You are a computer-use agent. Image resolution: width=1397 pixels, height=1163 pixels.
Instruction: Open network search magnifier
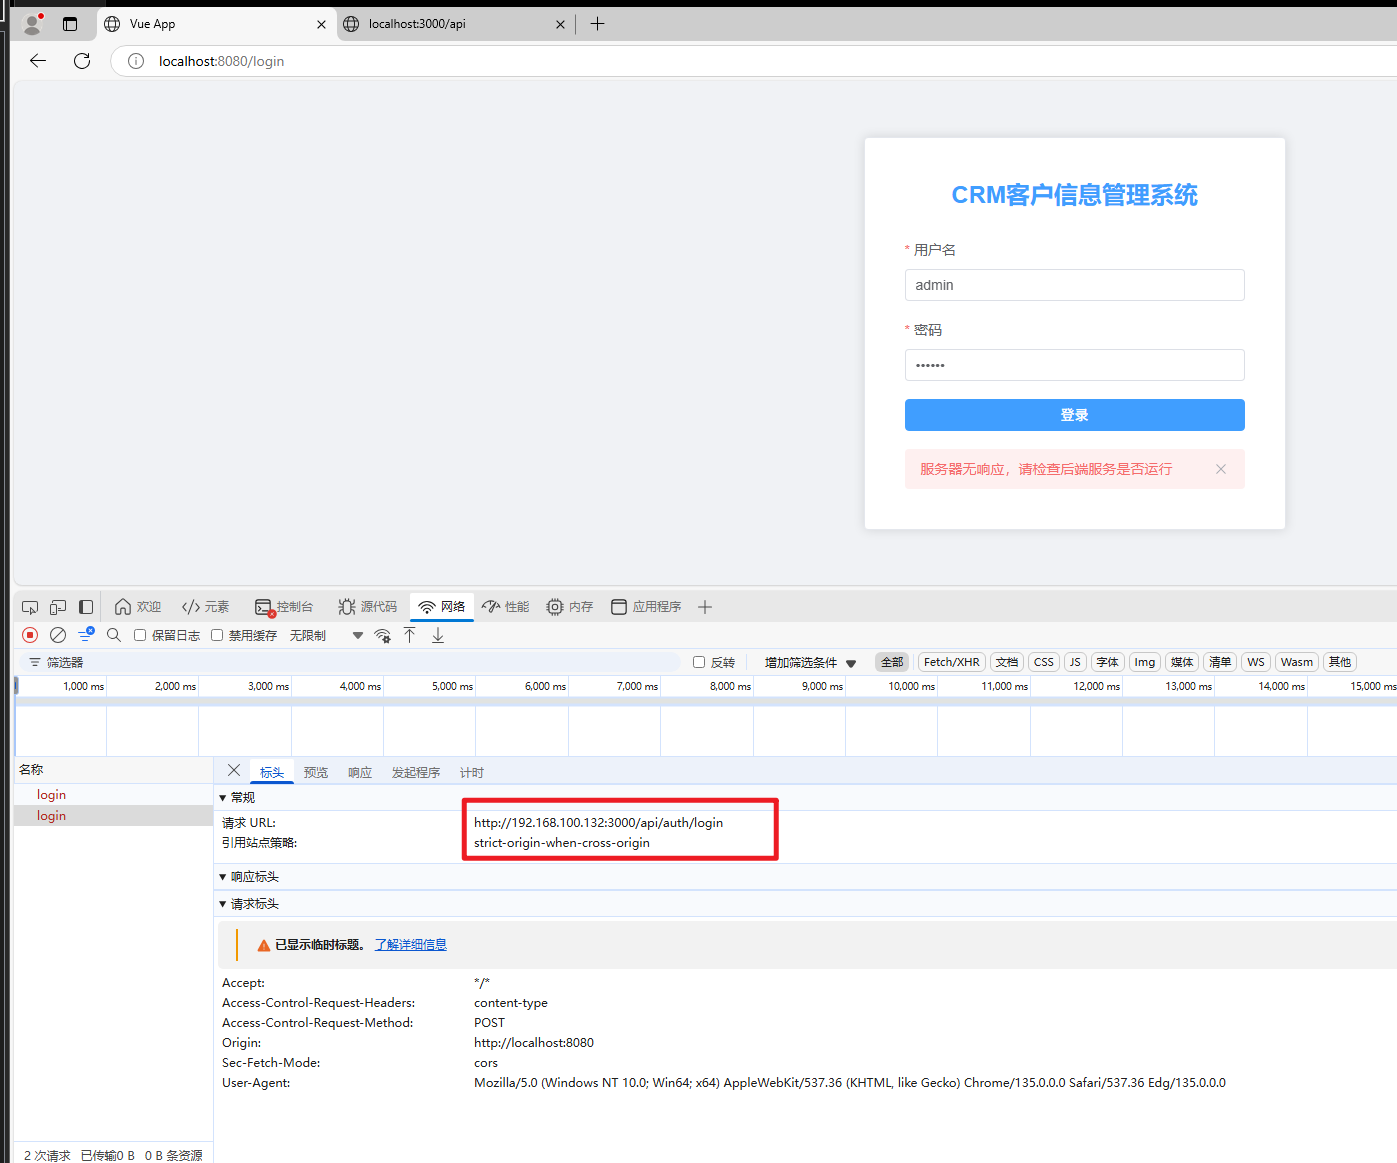pyautogui.click(x=114, y=635)
